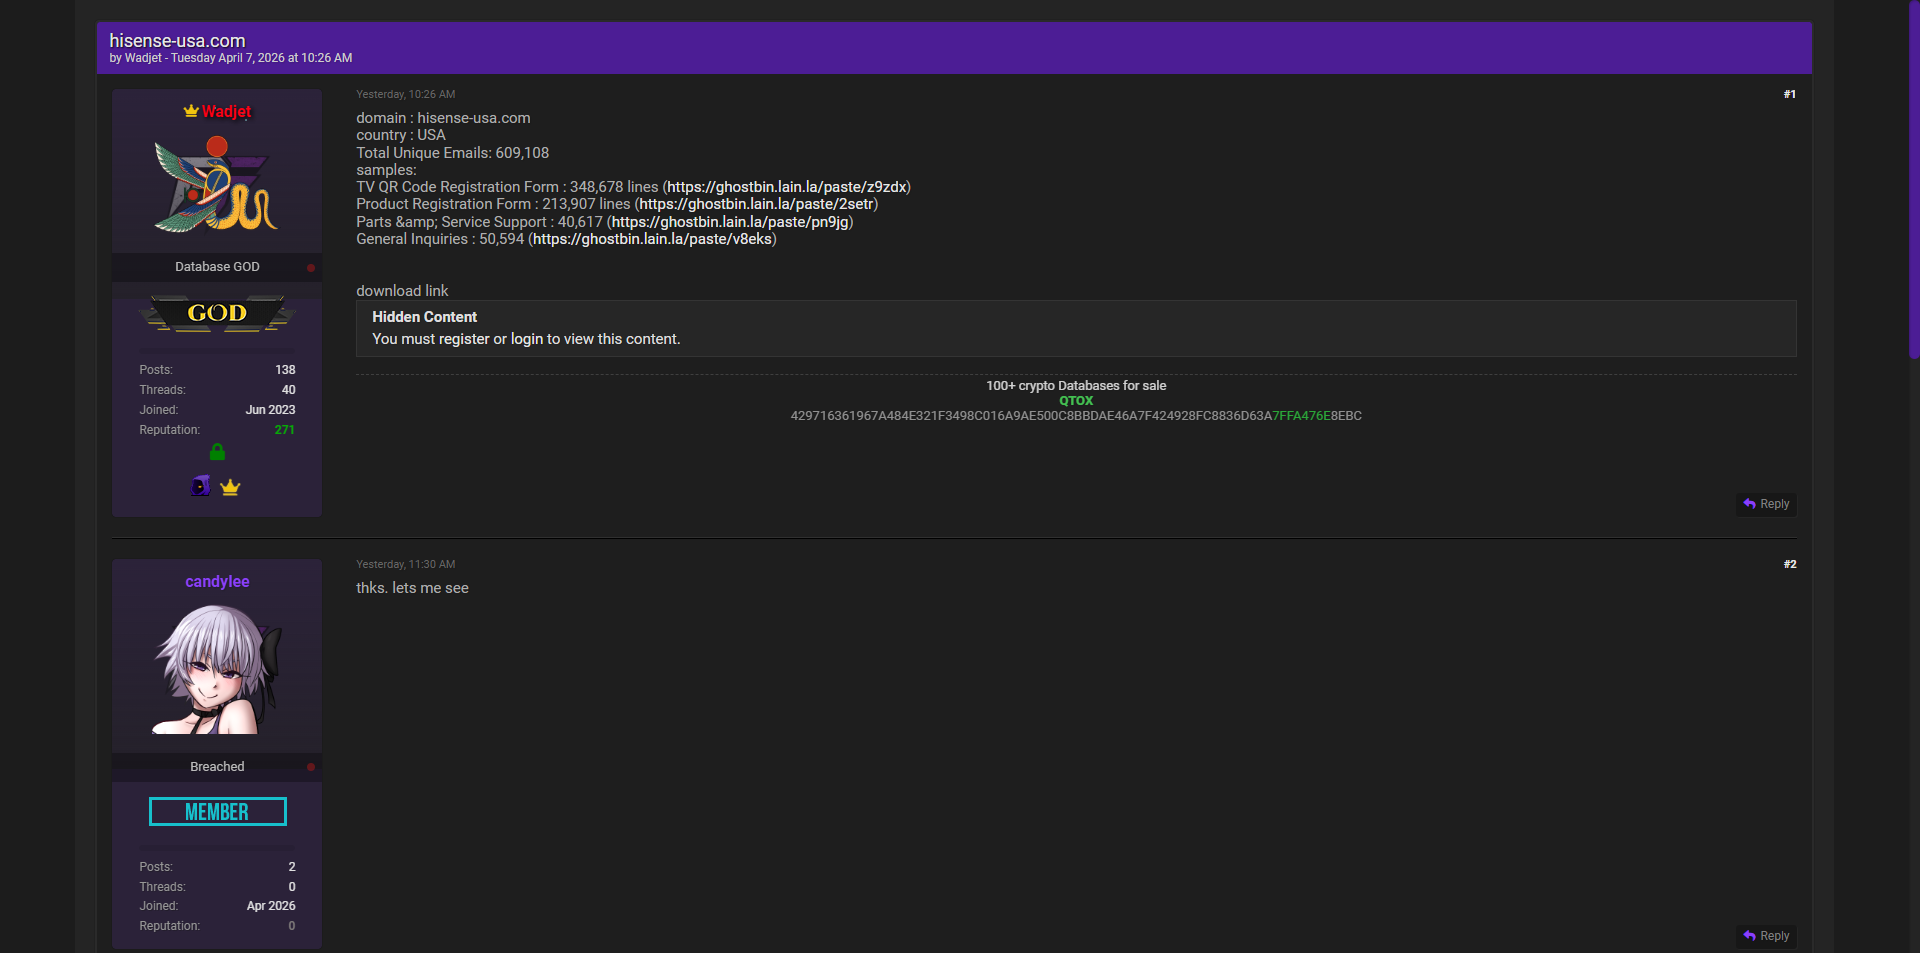View Wadjet's reputation score of 271
Viewport: 1920px width, 953px height.
click(284, 430)
